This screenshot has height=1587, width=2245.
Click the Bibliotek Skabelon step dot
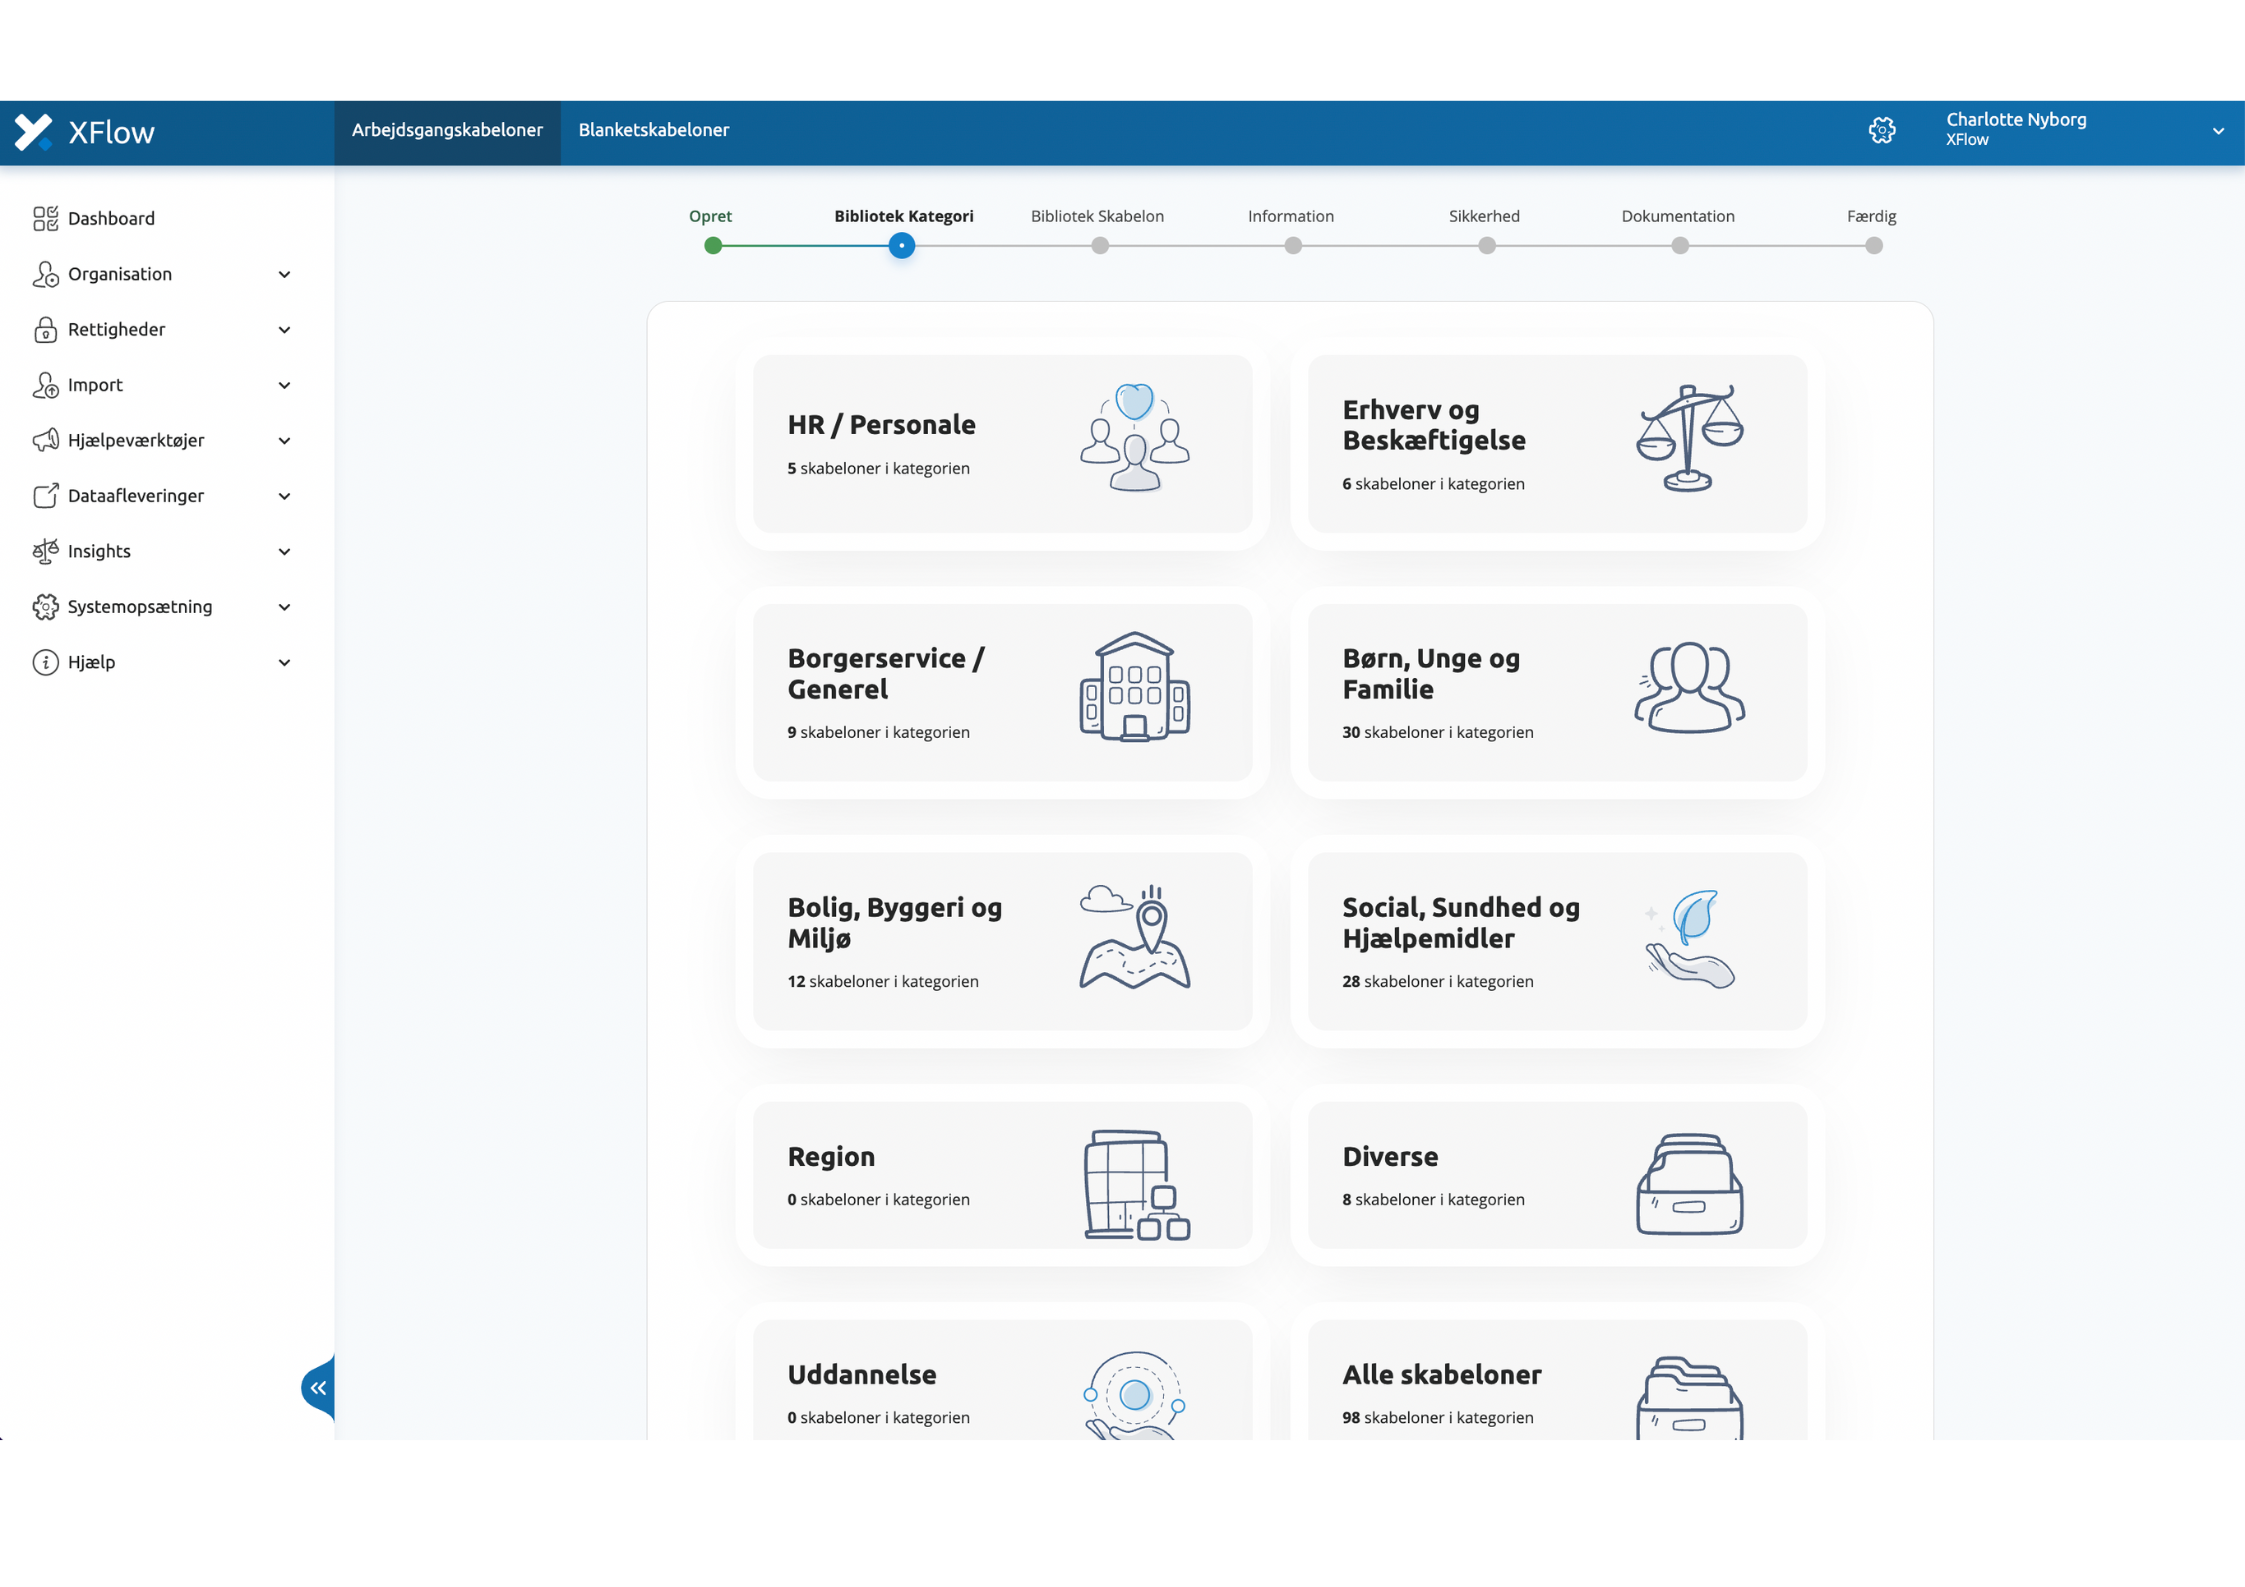[x=1099, y=245]
